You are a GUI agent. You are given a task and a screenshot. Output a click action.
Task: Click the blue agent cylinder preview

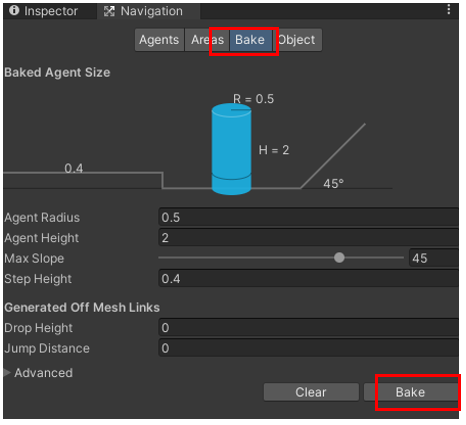tap(231, 149)
